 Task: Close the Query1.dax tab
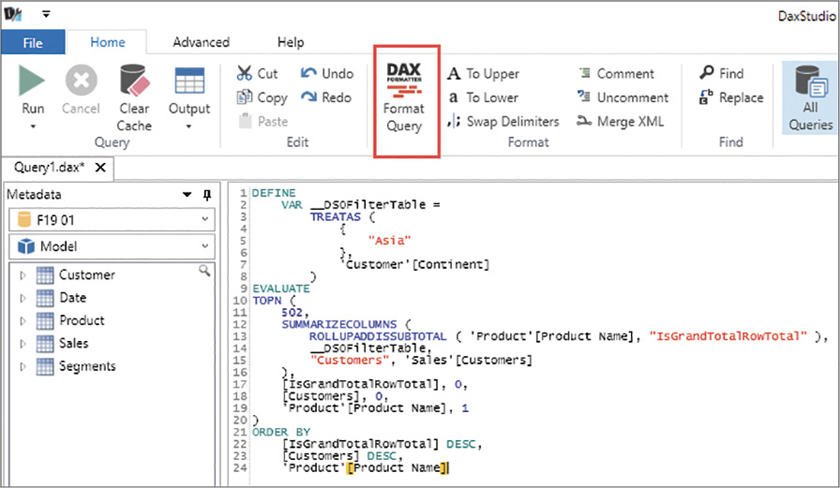[x=100, y=167]
